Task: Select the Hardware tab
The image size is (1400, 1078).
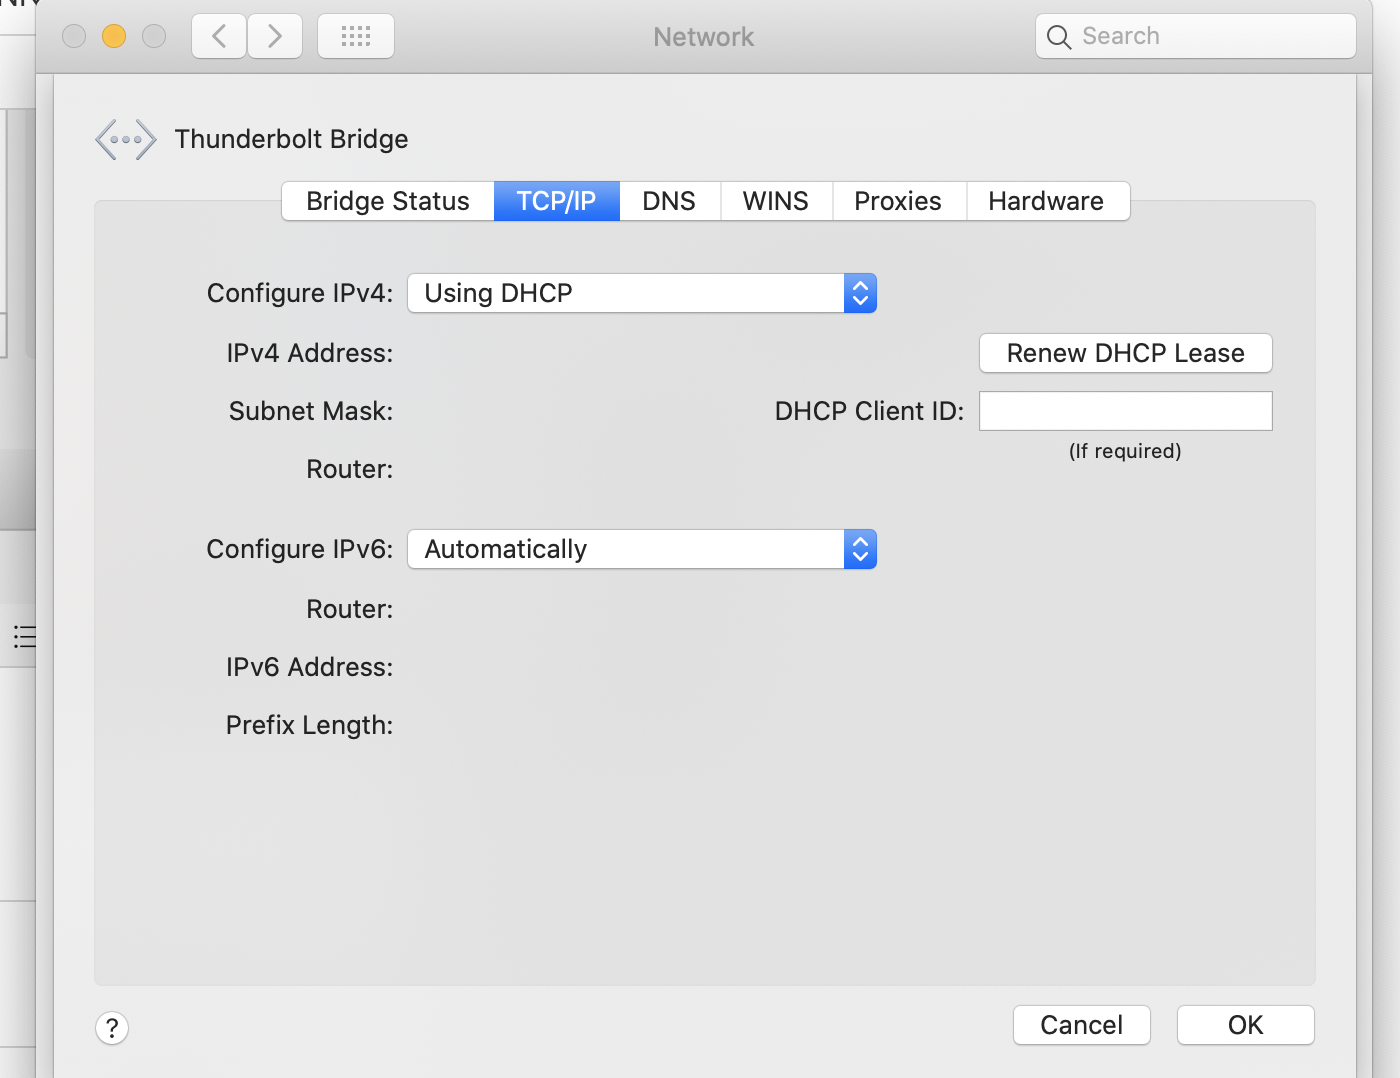Action: (1046, 201)
